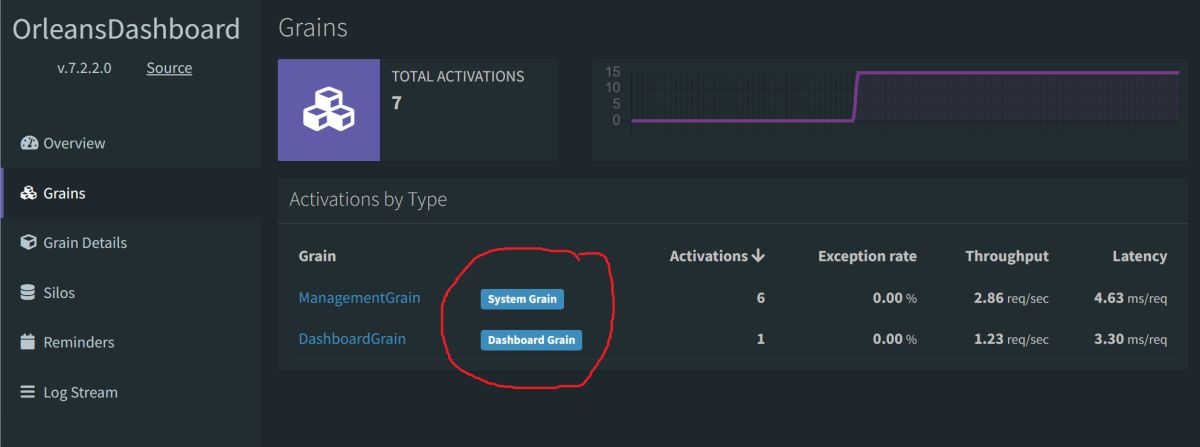Click the Grains page heading
Viewport: 1200px width, 447px height.
pos(313,28)
